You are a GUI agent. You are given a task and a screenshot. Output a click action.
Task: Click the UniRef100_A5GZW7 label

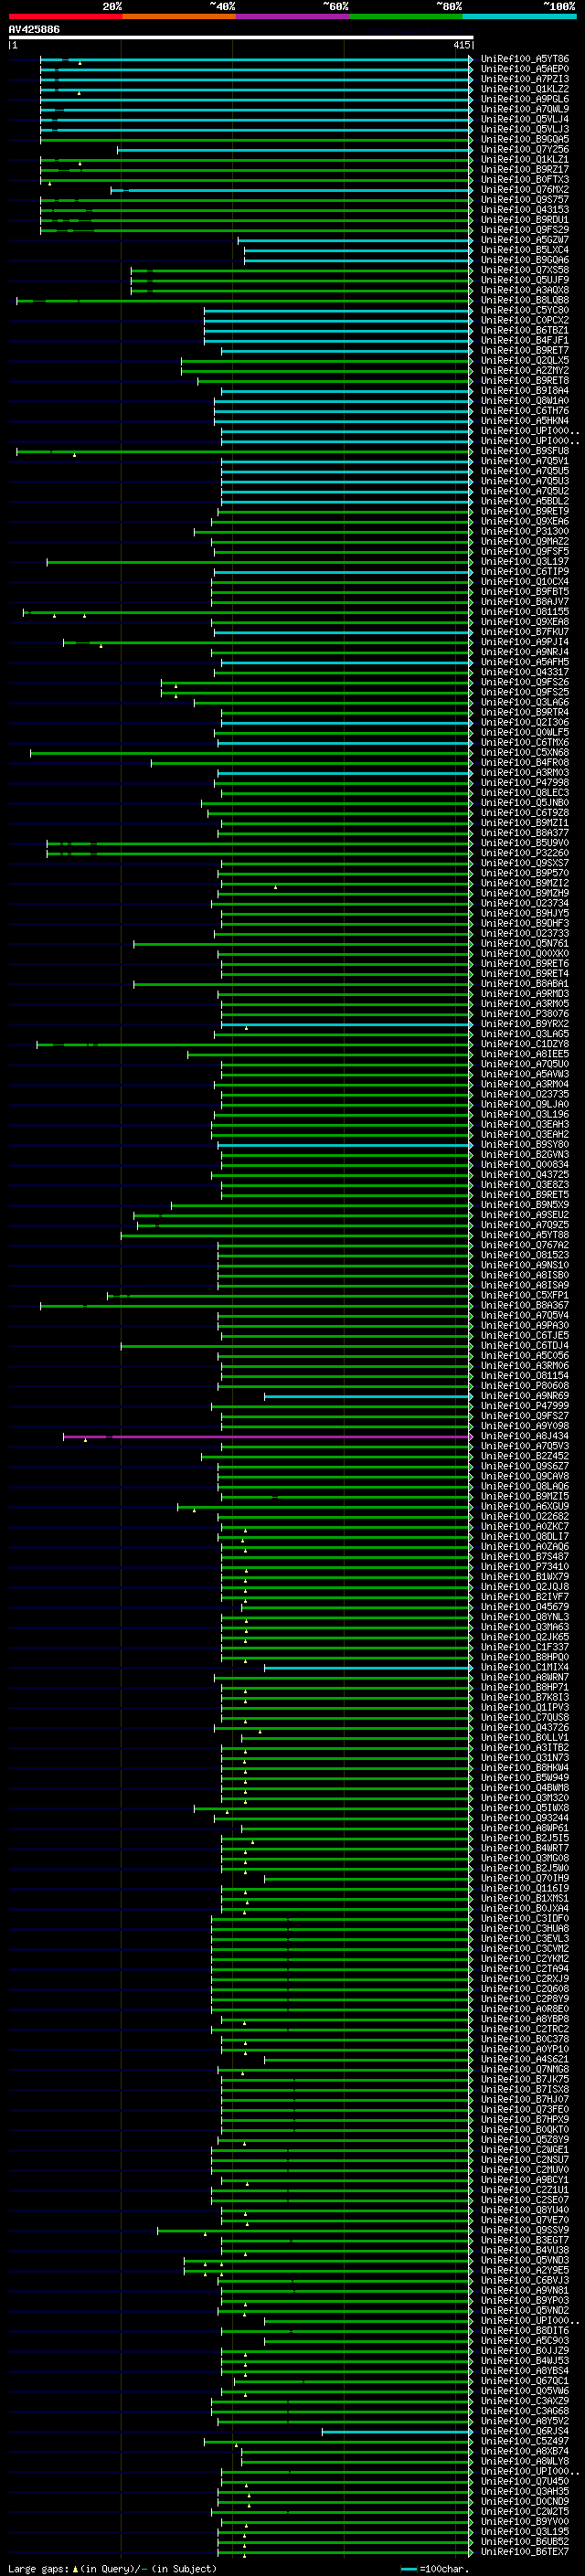click(524, 240)
